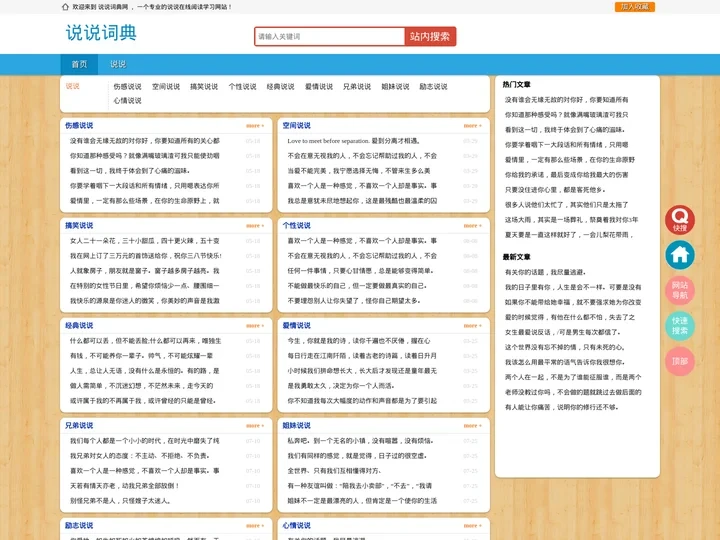Open '天若有情天亦老,动我兄弟全部放倒' entry
Screen dimensions: 720x540
[x=124, y=486]
